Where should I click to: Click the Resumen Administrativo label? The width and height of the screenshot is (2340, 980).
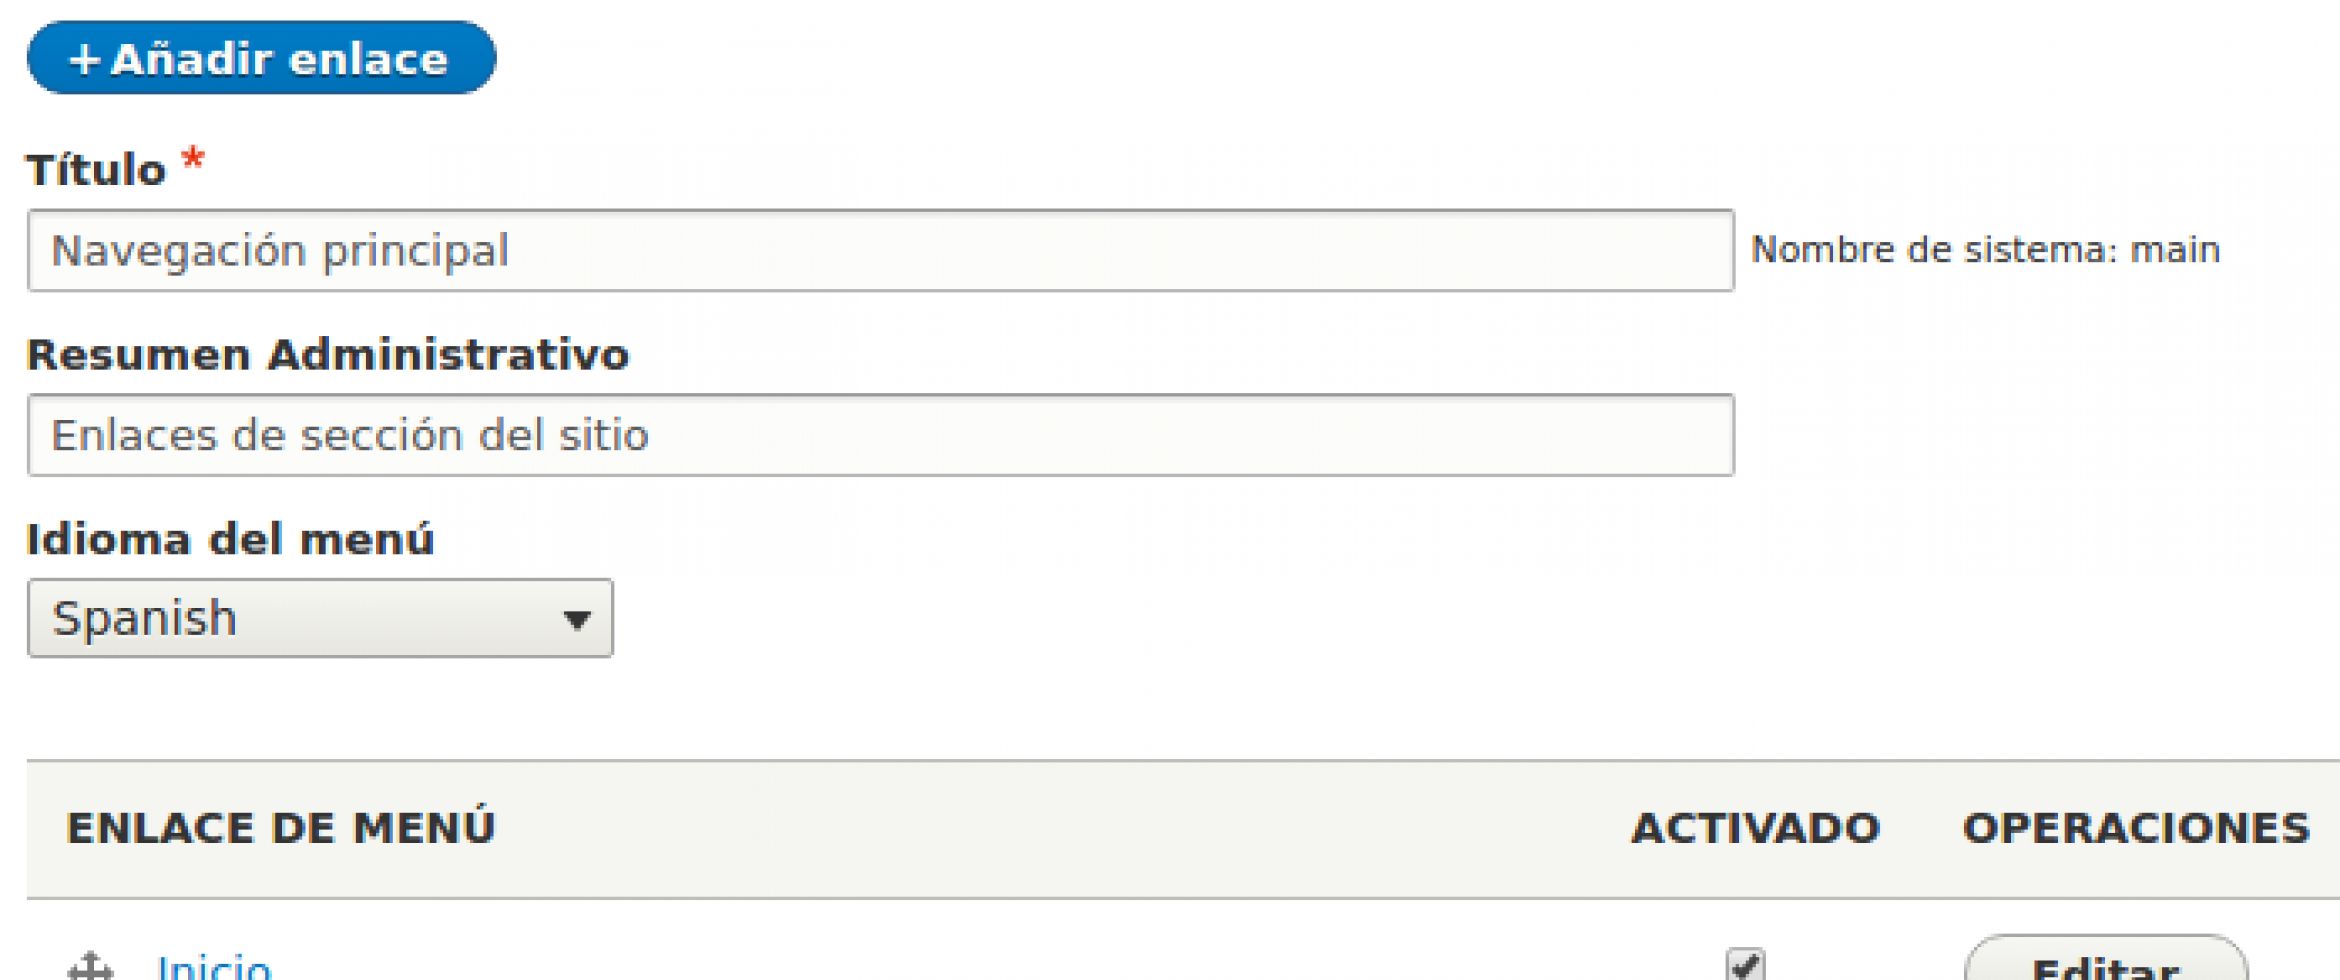(x=328, y=355)
